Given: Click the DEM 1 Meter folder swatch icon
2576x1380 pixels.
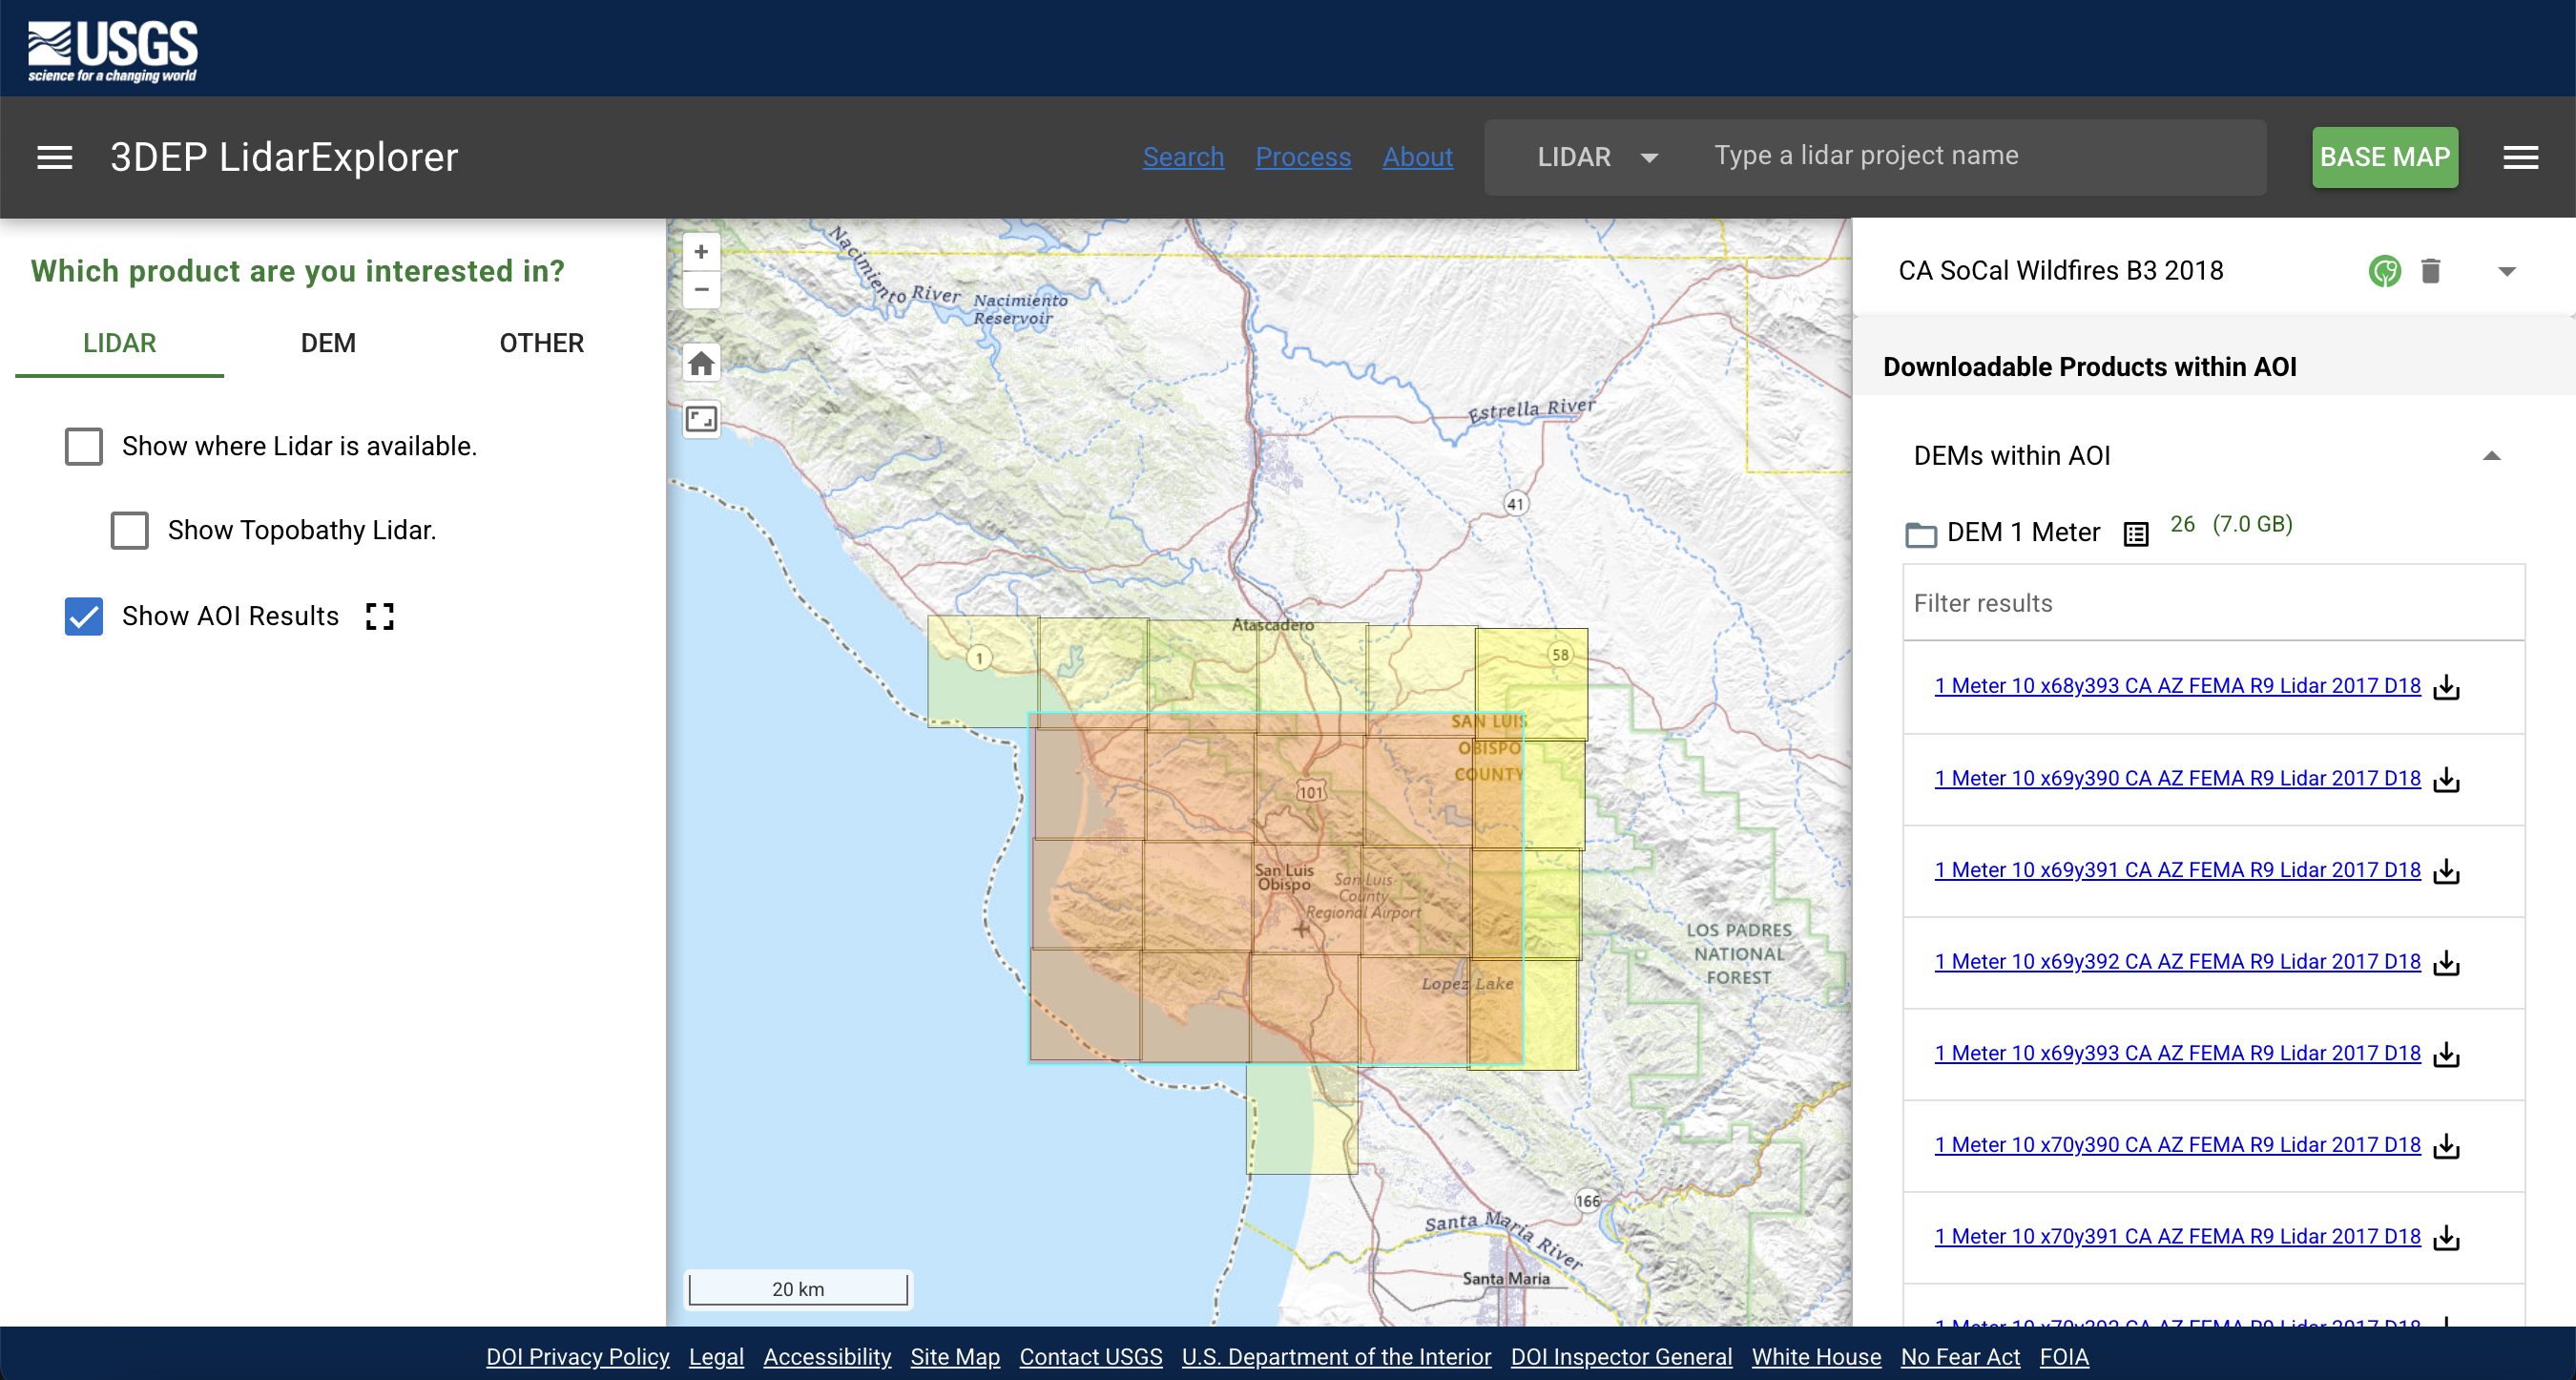Looking at the screenshot, I should coord(1921,535).
